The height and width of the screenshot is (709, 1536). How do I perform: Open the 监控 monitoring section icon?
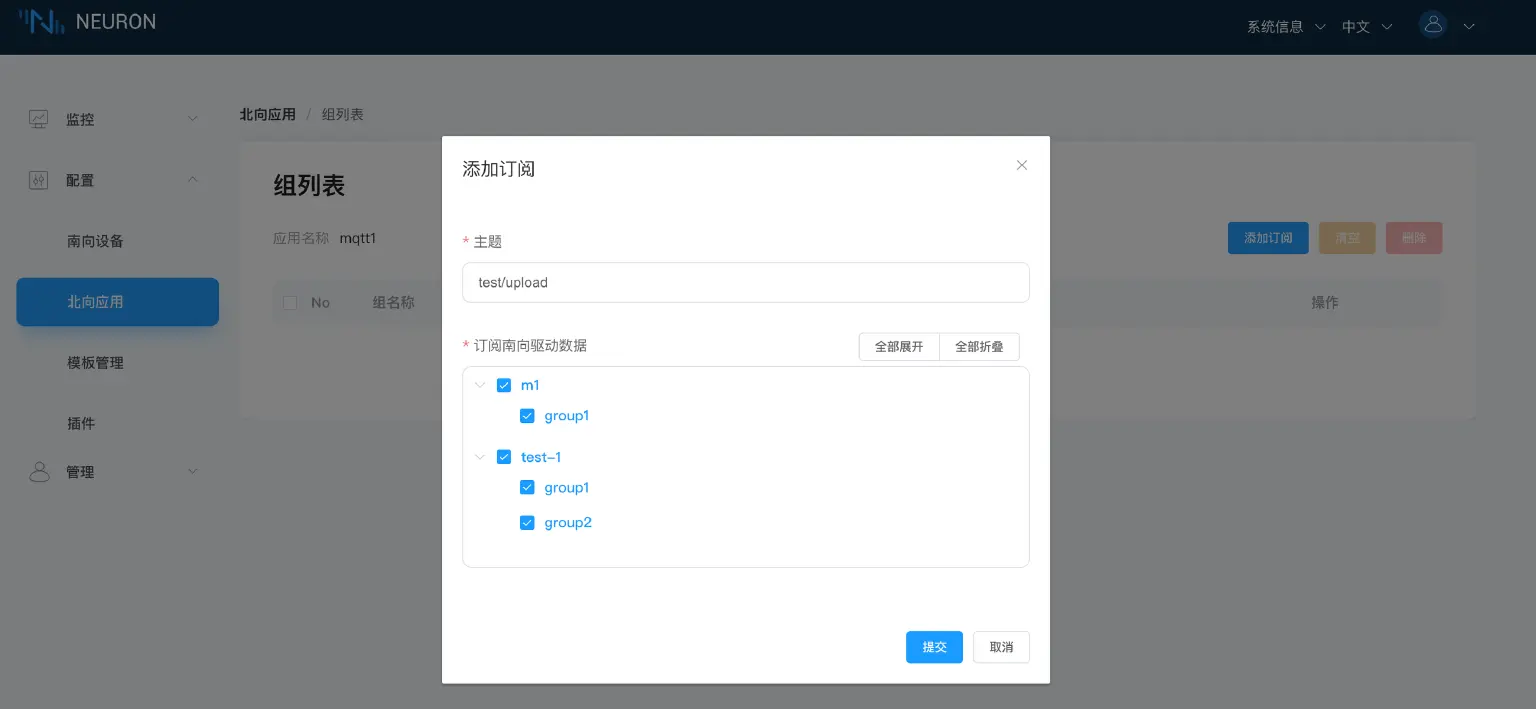[38, 118]
